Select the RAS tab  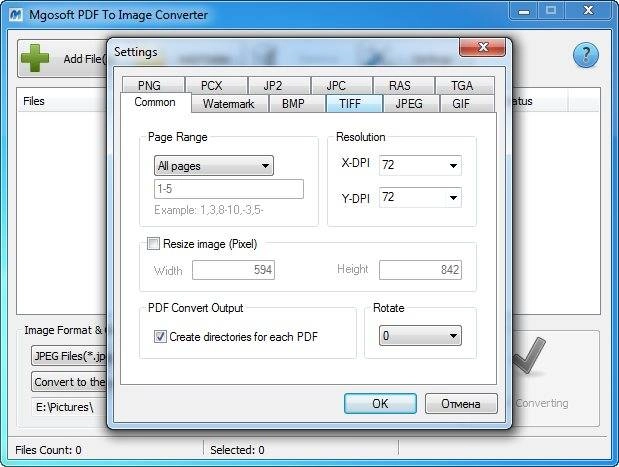point(404,85)
